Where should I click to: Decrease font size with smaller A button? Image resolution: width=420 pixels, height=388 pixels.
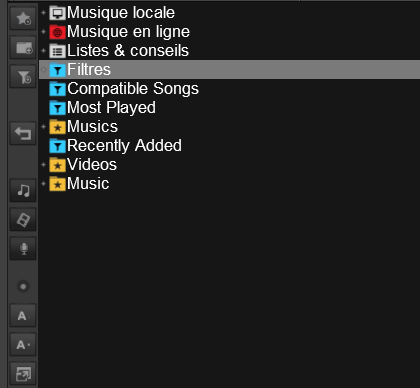coord(23,315)
